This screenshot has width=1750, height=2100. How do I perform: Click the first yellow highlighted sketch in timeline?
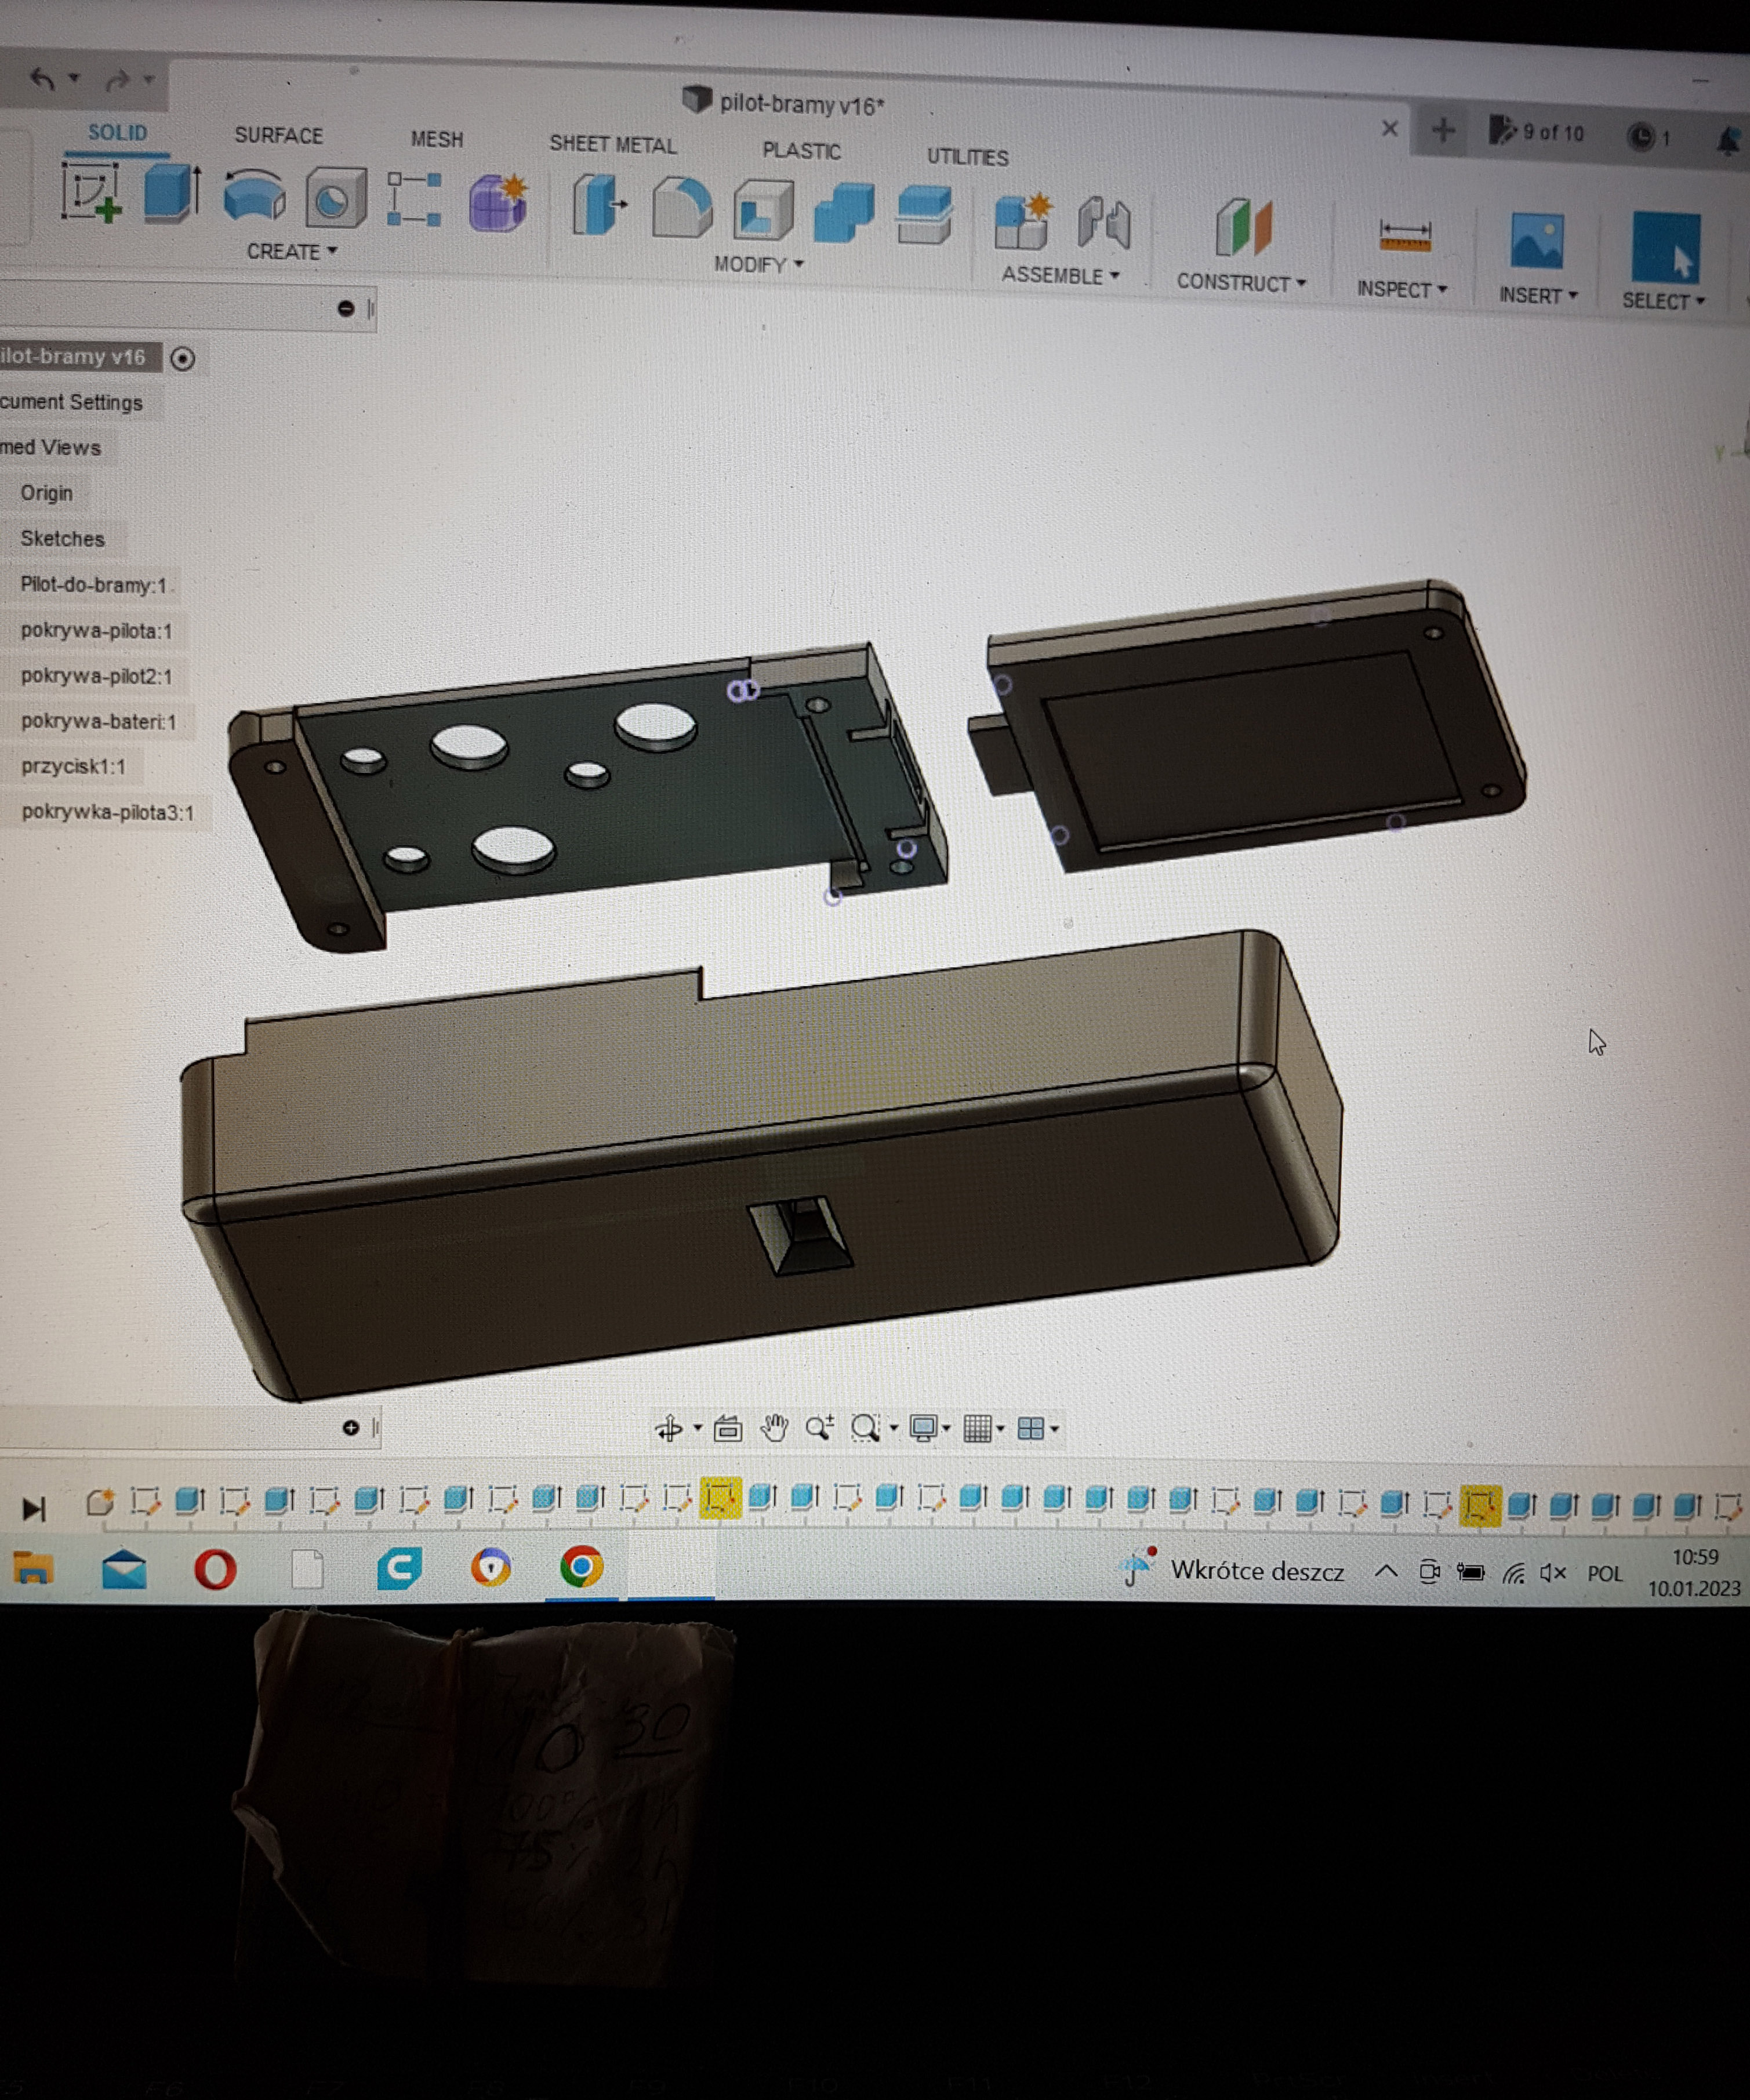tap(720, 1498)
